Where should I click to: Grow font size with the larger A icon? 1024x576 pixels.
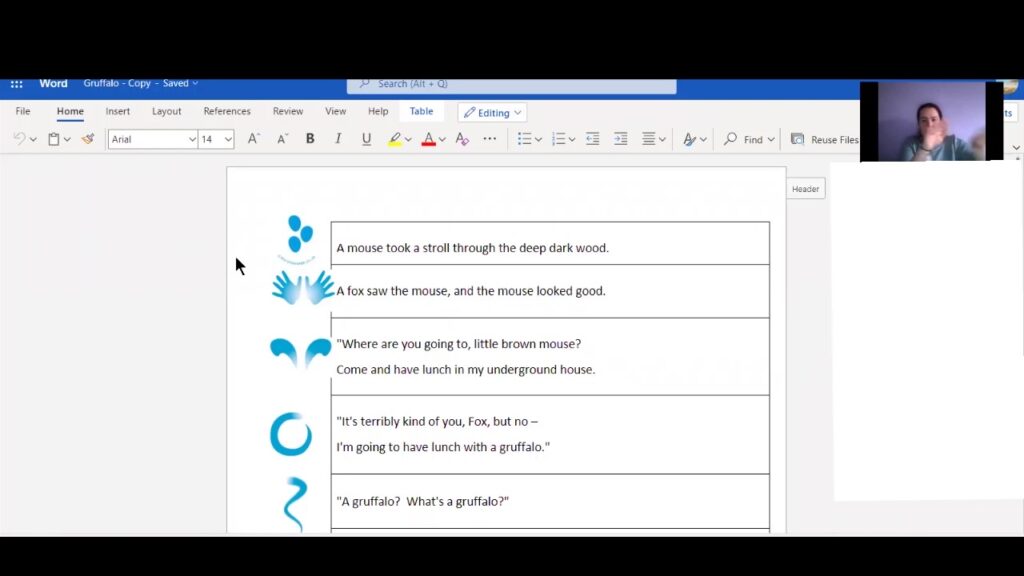(x=253, y=138)
